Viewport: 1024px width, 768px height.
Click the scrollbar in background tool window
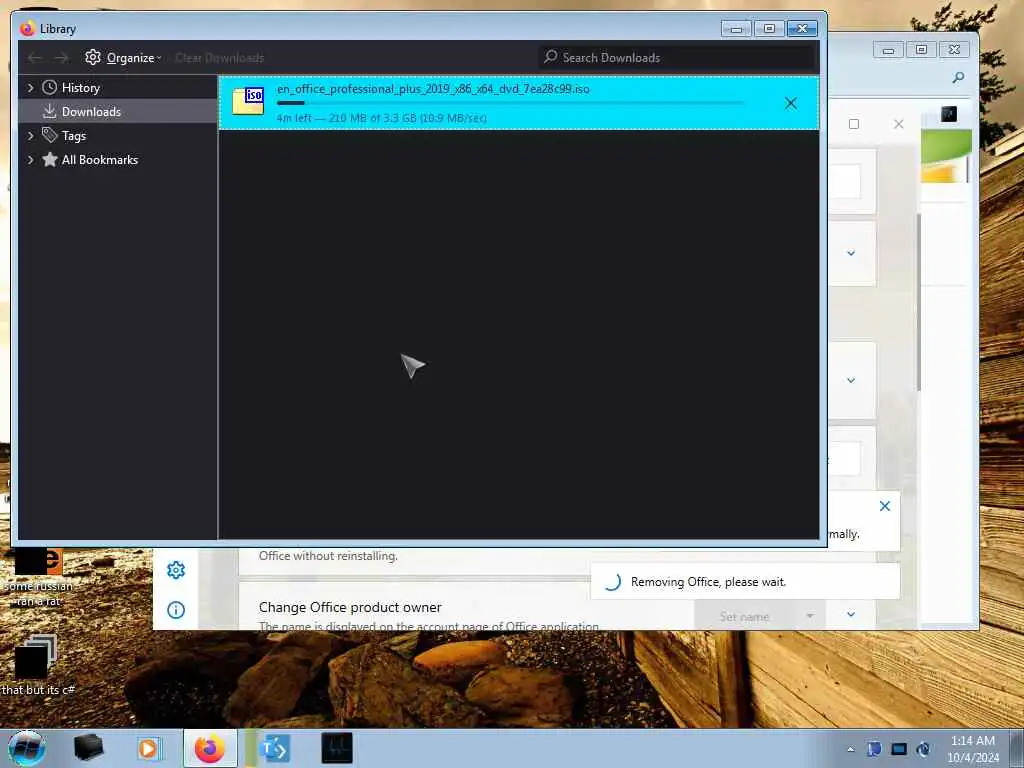pos(919,302)
